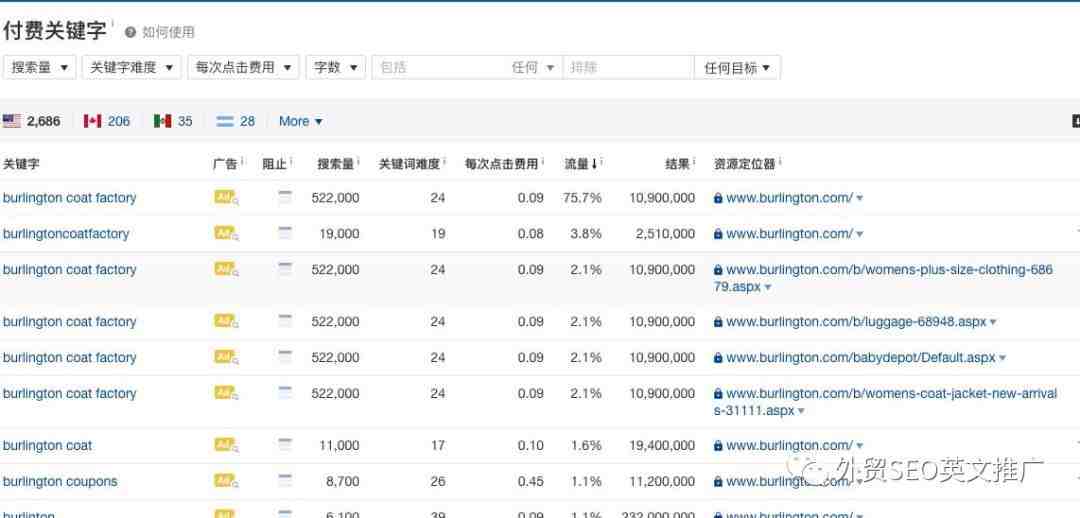The image size is (1080, 518).
Task: Open the 关键字难度 filter dropdown
Action: [132, 68]
